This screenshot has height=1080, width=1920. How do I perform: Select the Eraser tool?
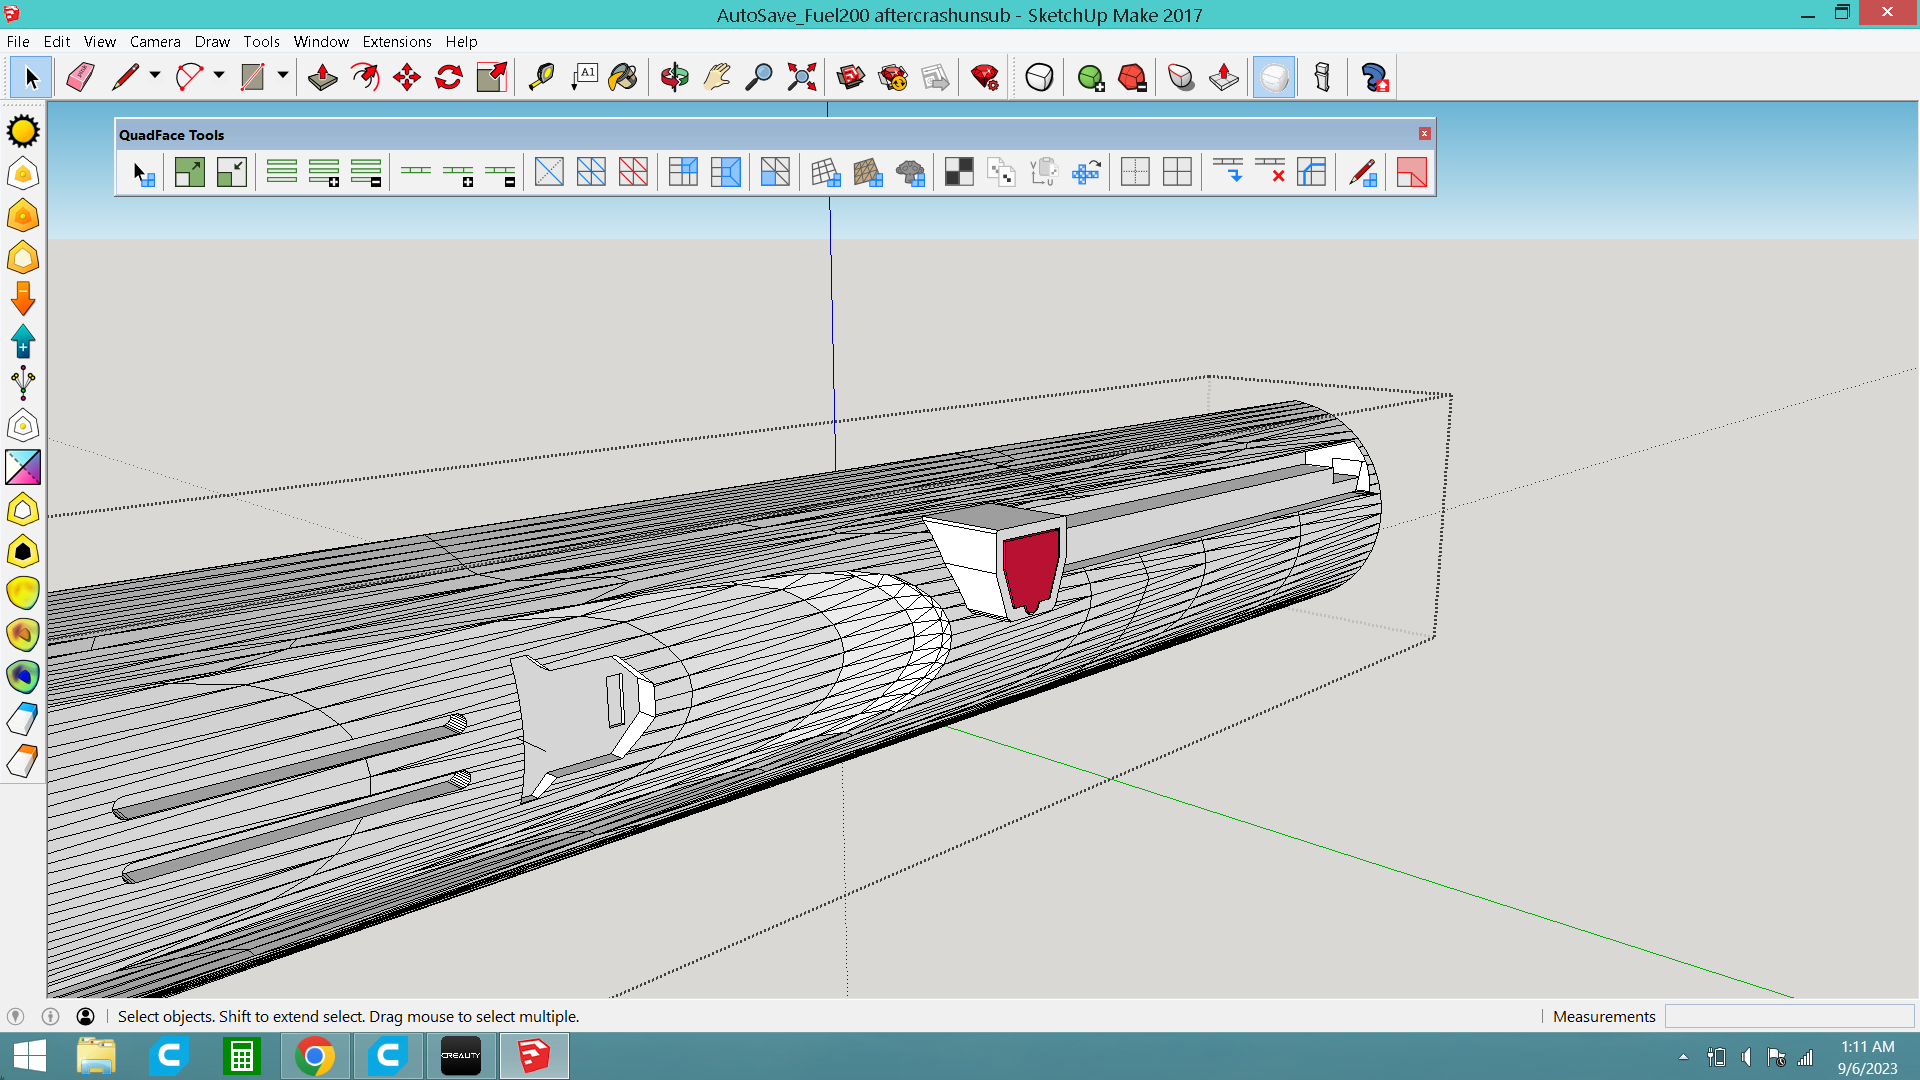point(80,77)
